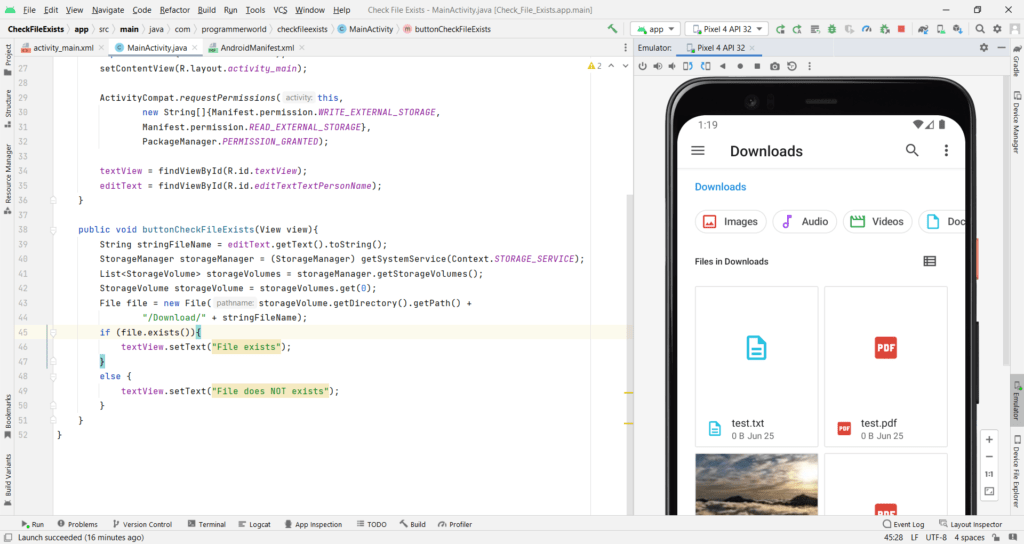Viewport: 1024px width, 544px height.
Task: Open the Device Manager side panel
Action: [1017, 122]
